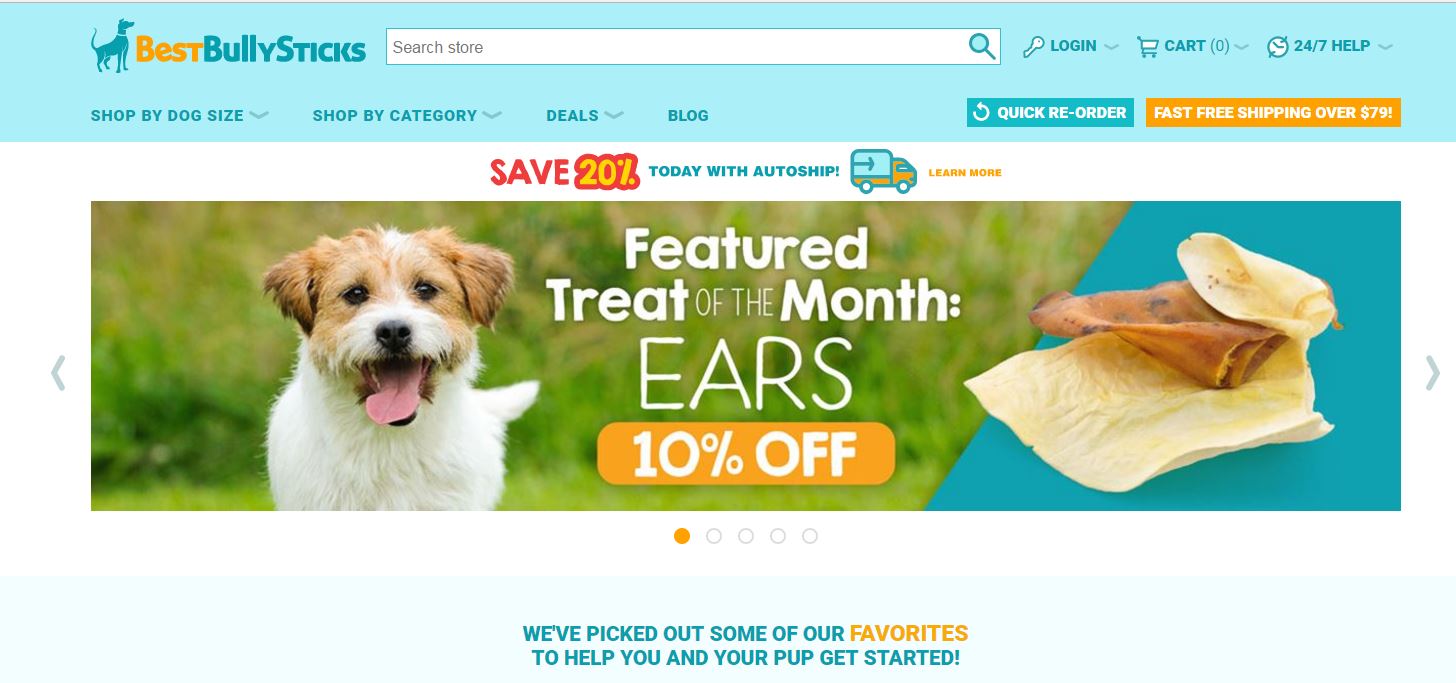The image size is (1456, 683).
Task: Expand the Shop By Dog Size menu
Action: [x=180, y=115]
